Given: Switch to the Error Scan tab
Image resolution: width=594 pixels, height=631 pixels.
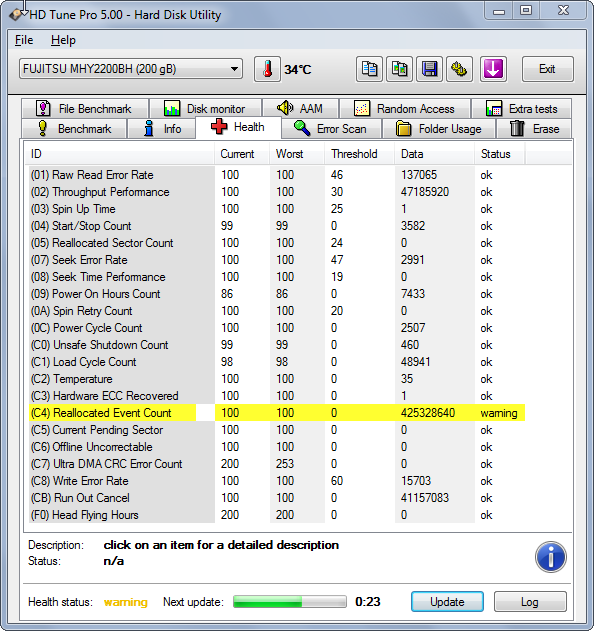Looking at the screenshot, I should [331, 129].
